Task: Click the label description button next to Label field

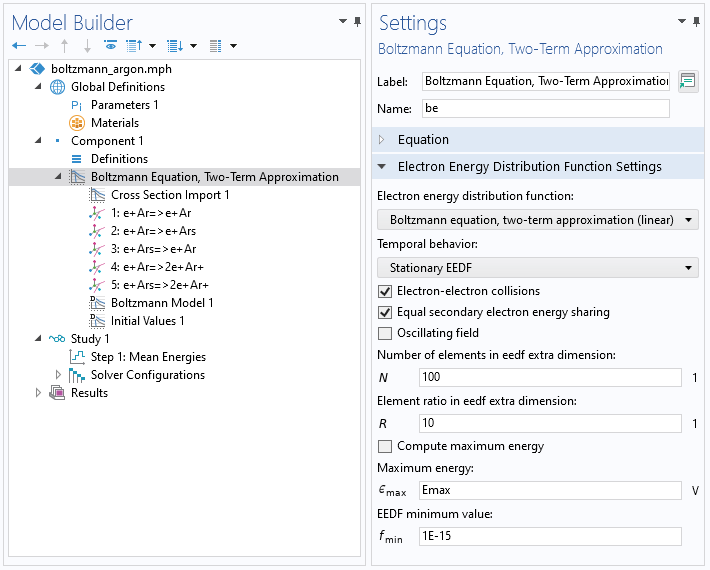Action: click(688, 81)
